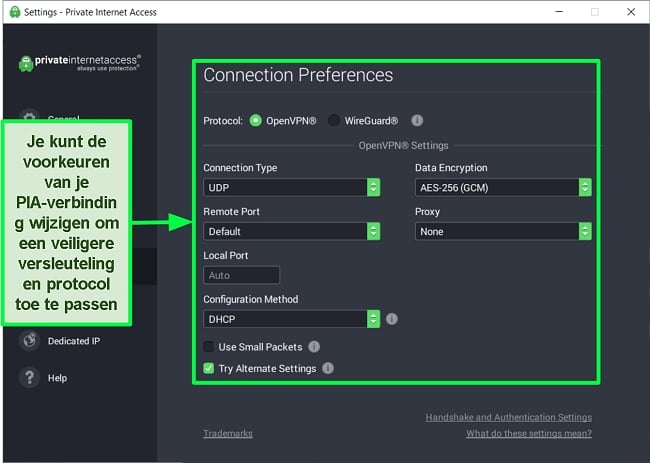Expand the Proxy dropdown set to None
650x463 pixels.
503,231
